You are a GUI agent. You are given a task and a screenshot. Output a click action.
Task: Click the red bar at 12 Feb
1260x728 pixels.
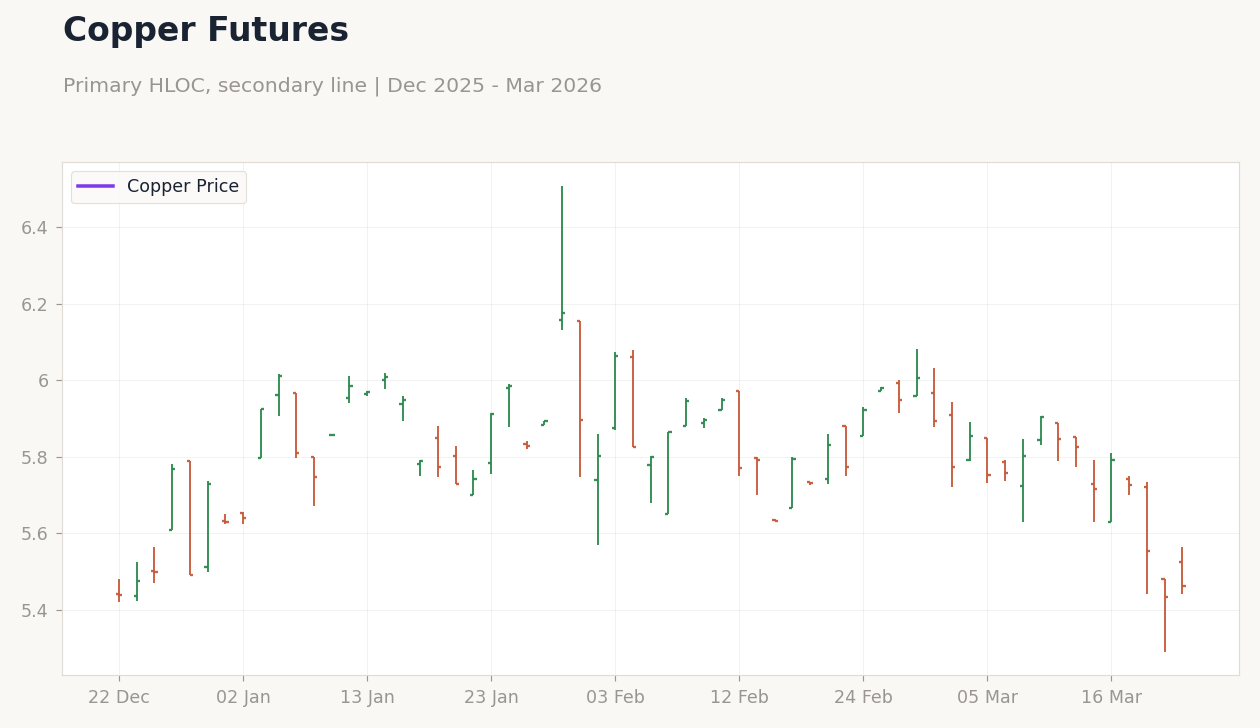[739, 433]
